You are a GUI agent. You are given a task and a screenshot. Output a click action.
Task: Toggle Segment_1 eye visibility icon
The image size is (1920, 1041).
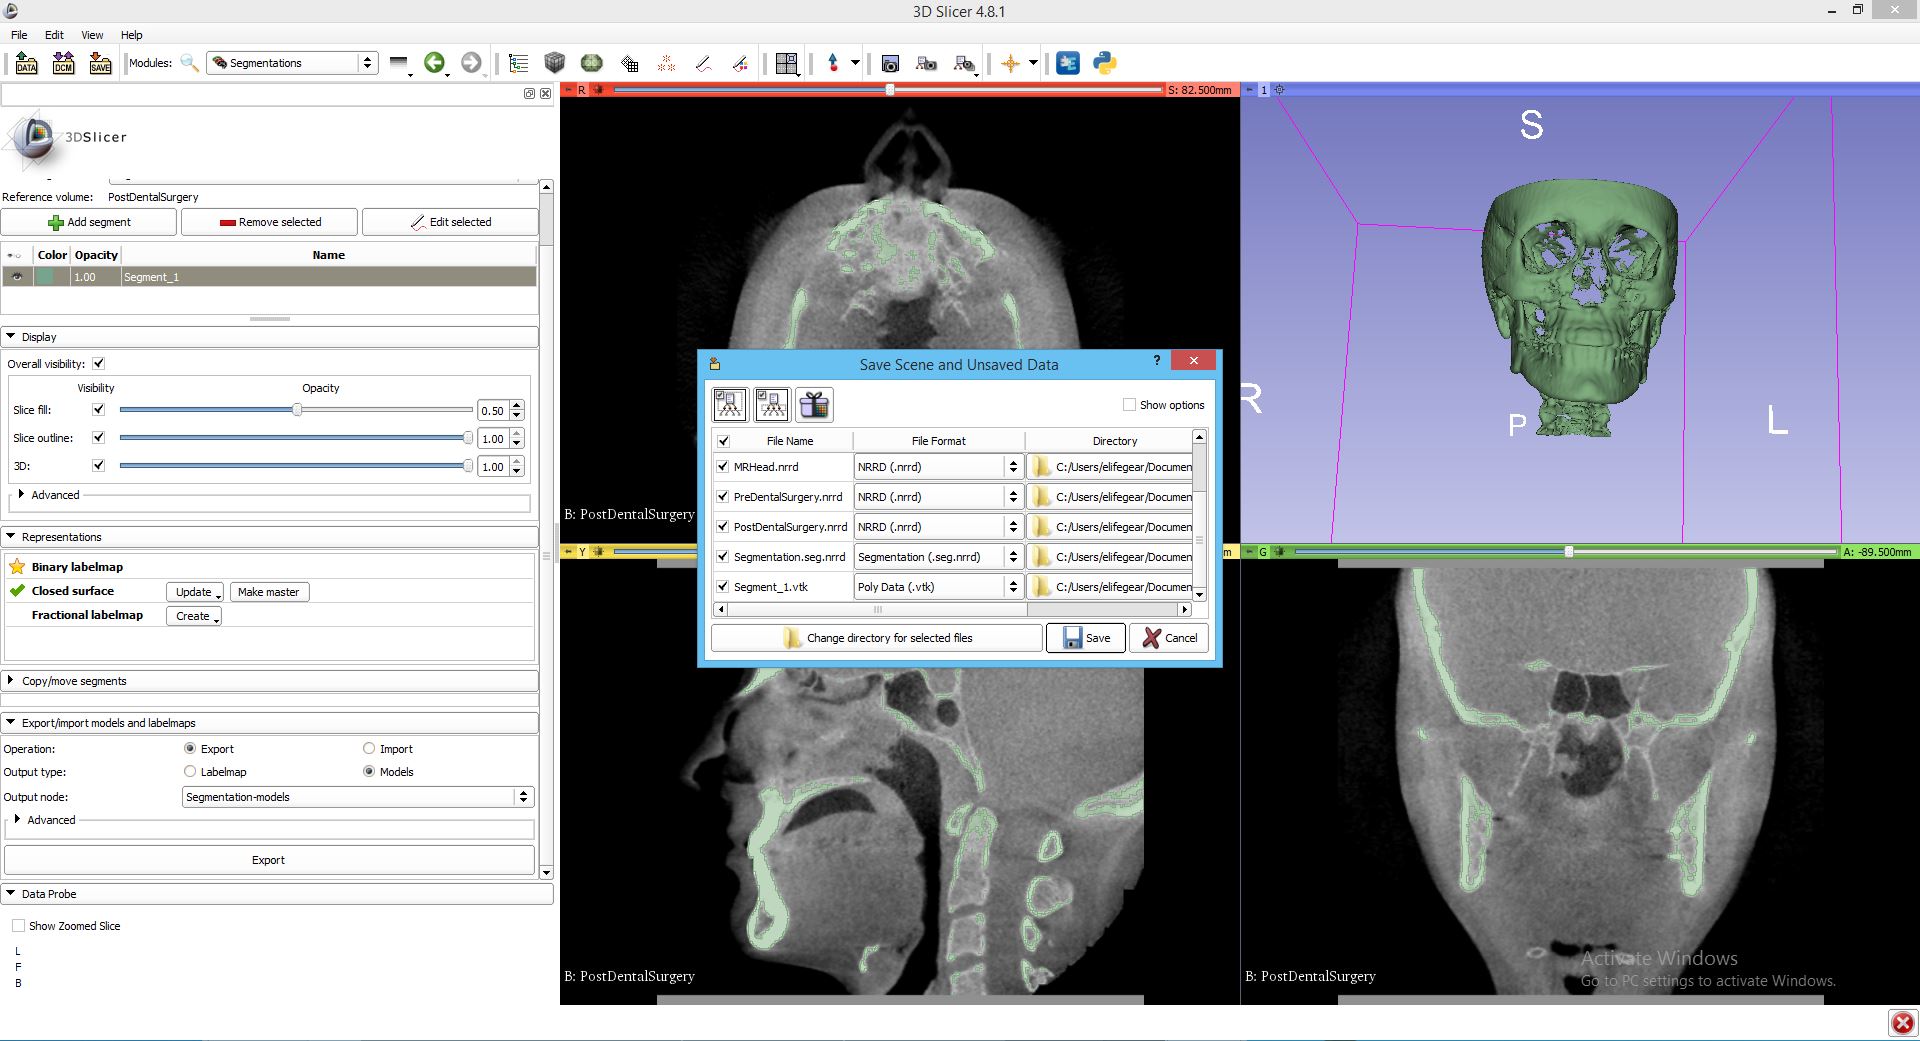point(17,277)
